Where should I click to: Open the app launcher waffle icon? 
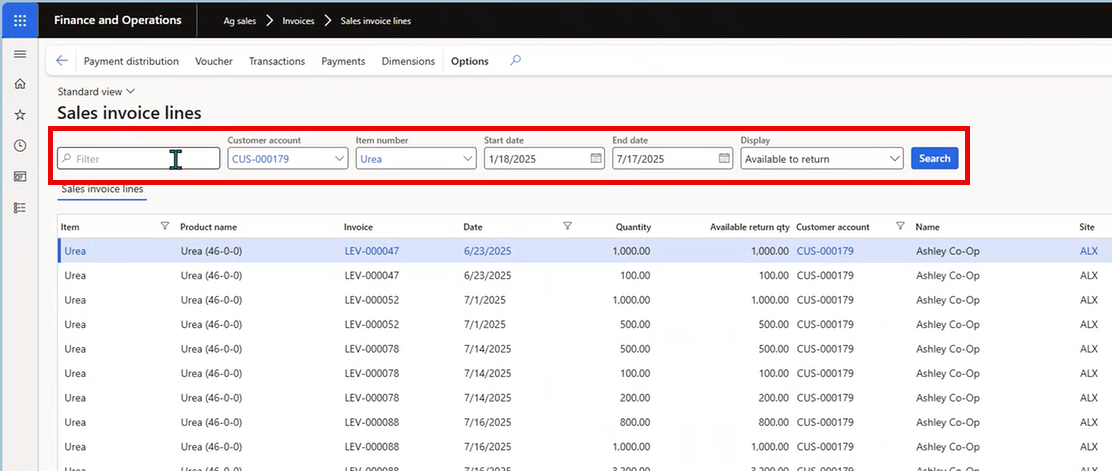click(x=20, y=21)
